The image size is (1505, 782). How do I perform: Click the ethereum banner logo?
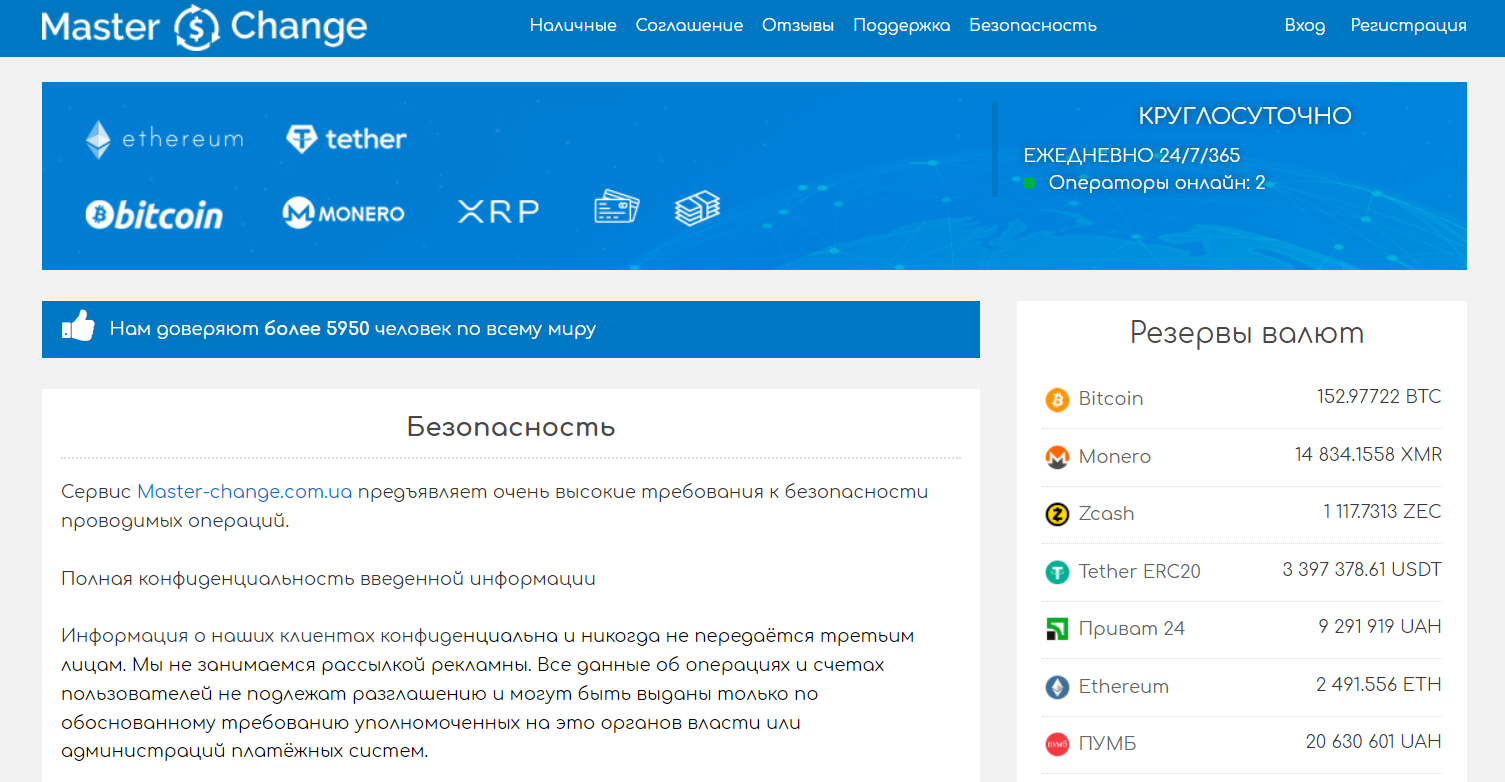pos(164,140)
